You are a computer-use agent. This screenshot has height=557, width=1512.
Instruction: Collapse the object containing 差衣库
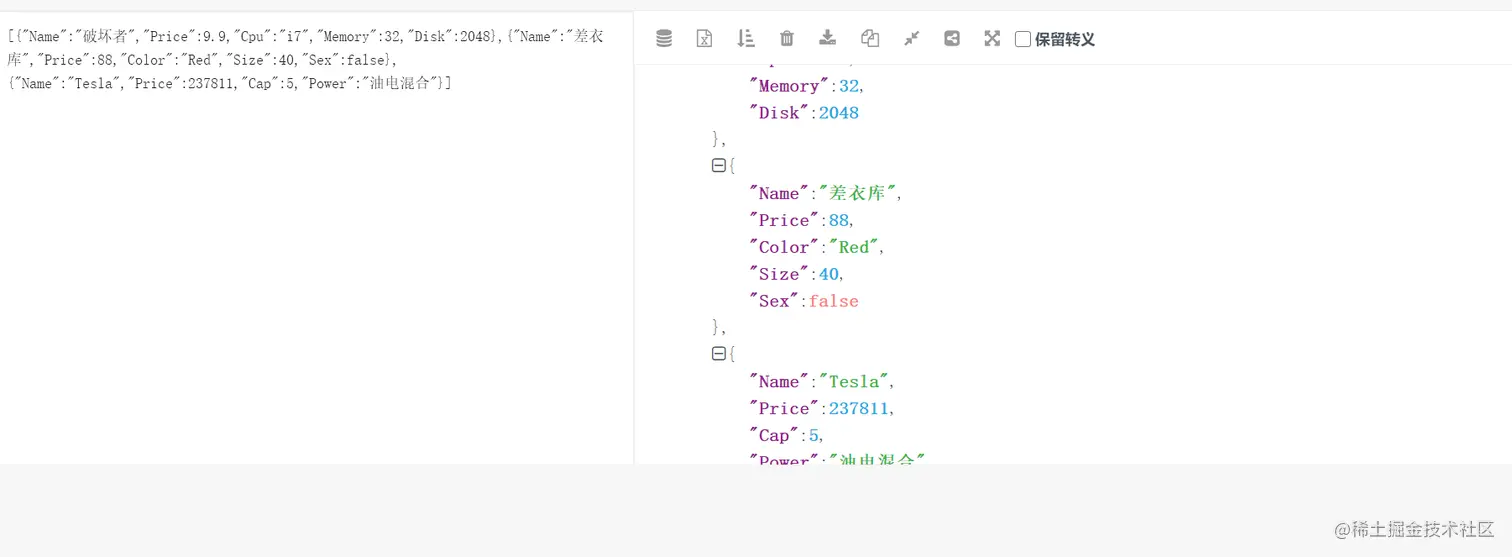pos(718,165)
